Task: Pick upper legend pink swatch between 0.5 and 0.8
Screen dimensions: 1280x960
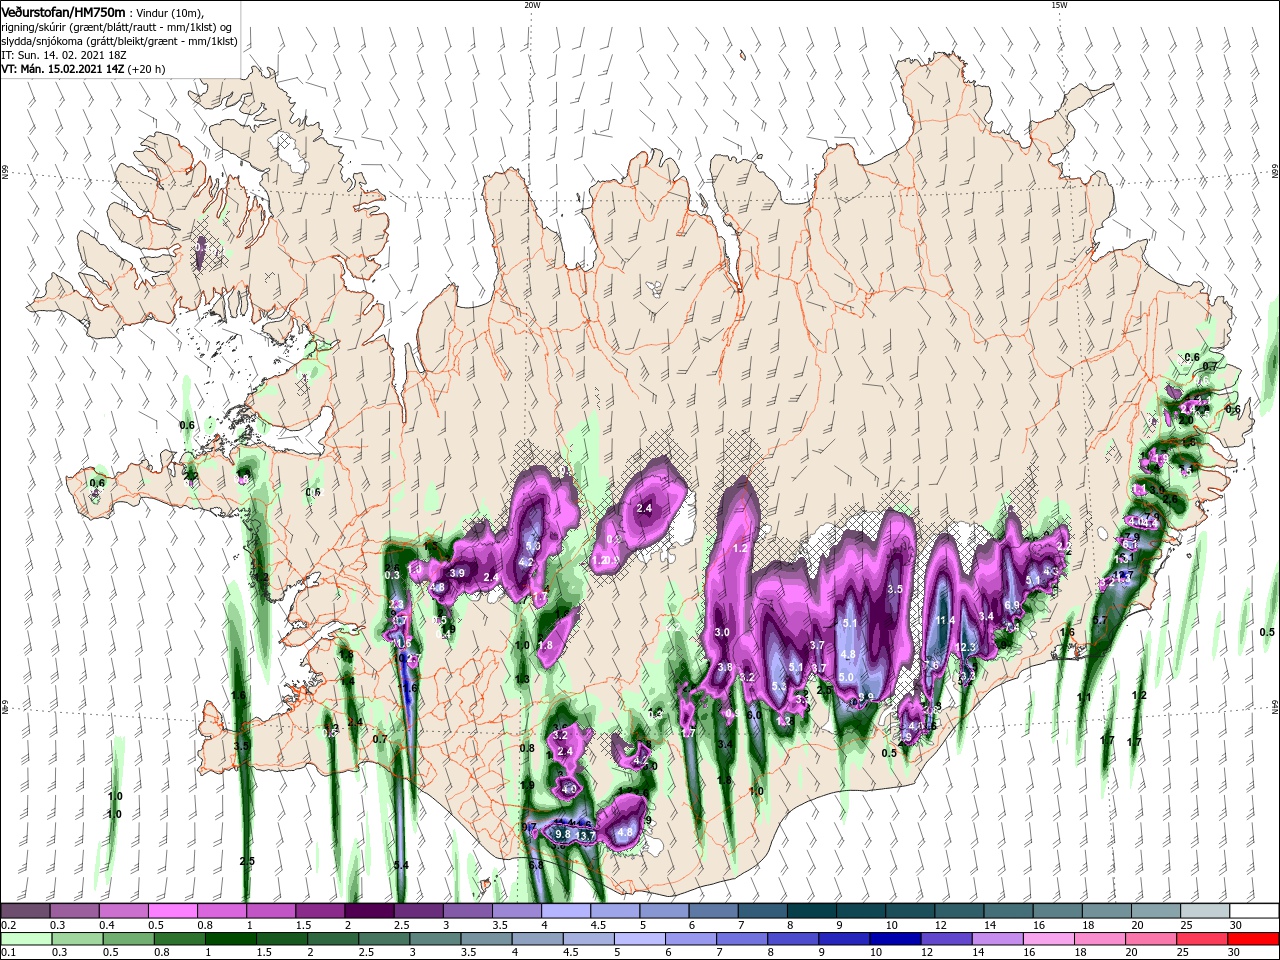Action: tap(172, 911)
